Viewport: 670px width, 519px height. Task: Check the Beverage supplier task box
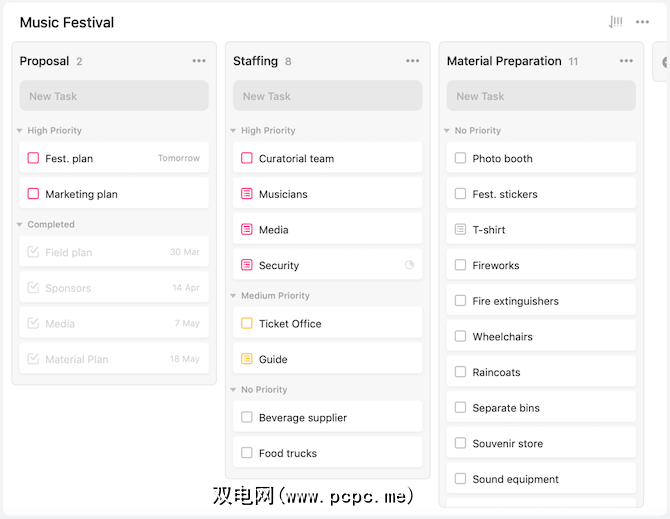point(247,417)
